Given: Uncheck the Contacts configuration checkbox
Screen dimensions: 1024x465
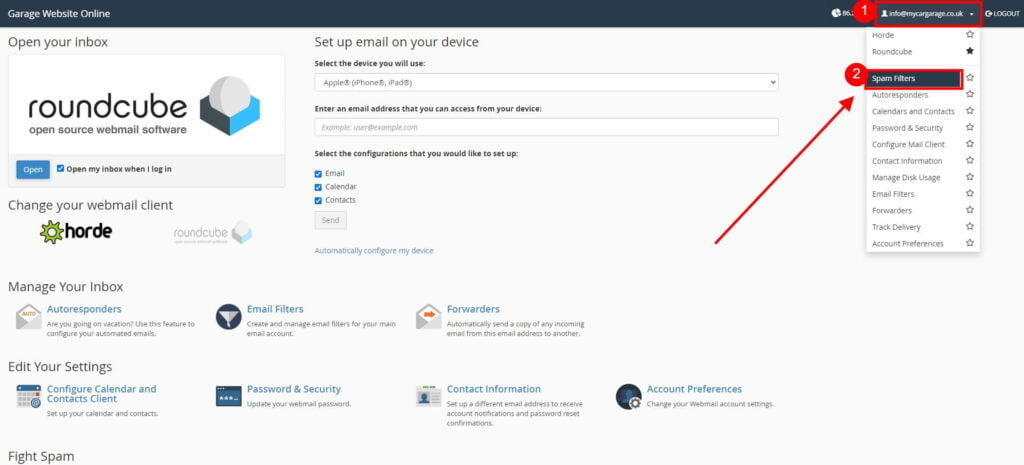Looking at the screenshot, I should (318, 200).
